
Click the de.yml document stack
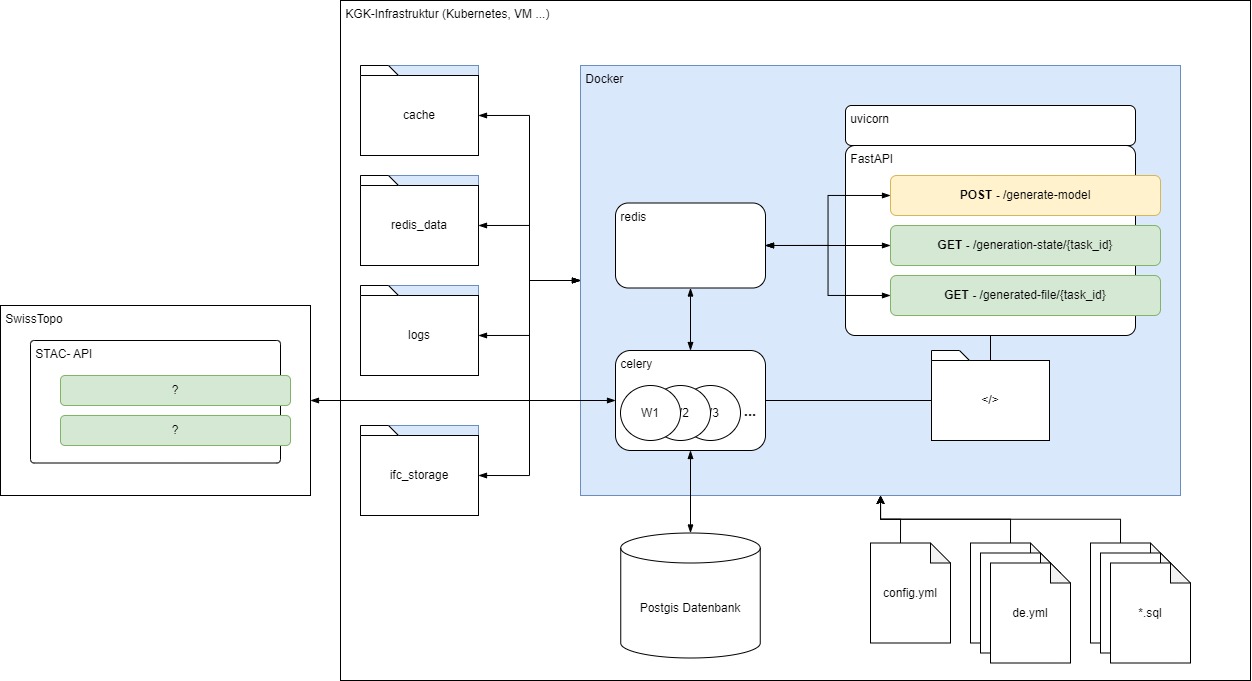tap(1029, 610)
